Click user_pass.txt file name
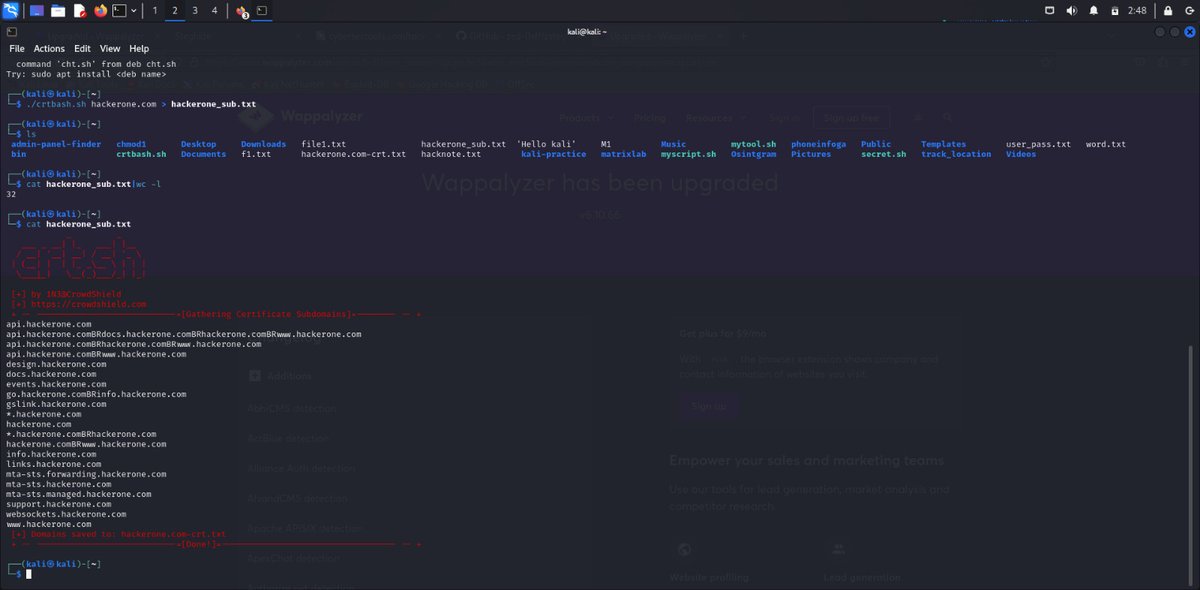1200x590 pixels. (x=1038, y=144)
